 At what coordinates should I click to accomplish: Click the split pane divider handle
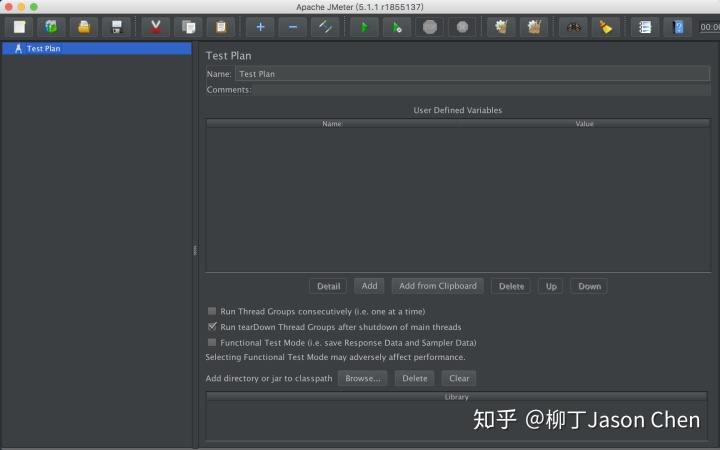click(x=195, y=250)
